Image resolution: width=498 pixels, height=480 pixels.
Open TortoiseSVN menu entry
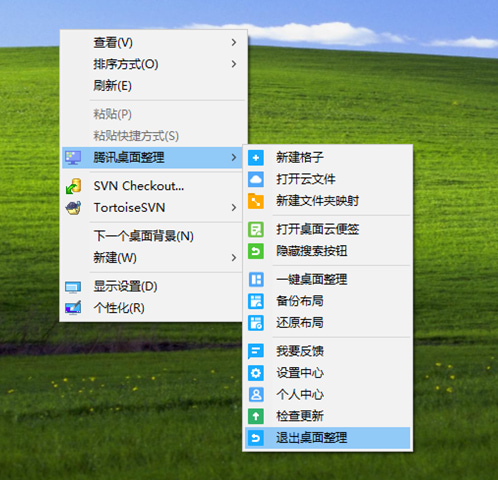tap(153, 208)
